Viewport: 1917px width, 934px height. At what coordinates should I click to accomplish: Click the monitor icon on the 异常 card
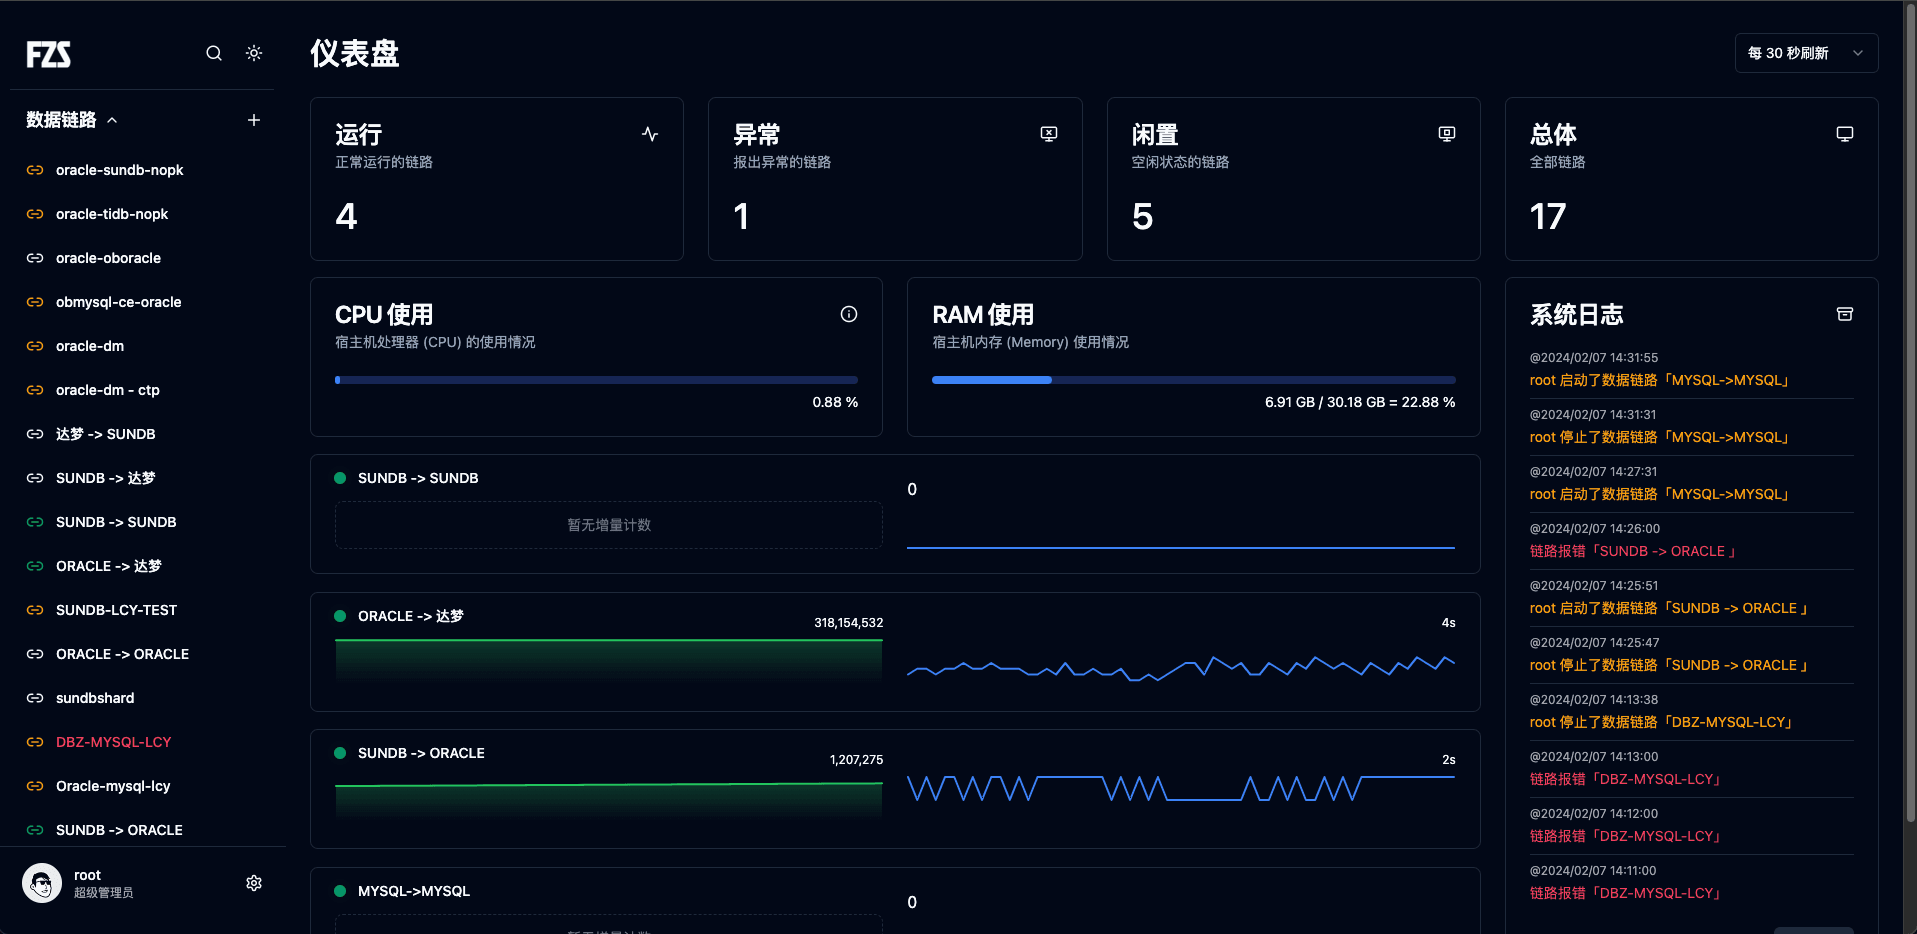[x=1048, y=133]
